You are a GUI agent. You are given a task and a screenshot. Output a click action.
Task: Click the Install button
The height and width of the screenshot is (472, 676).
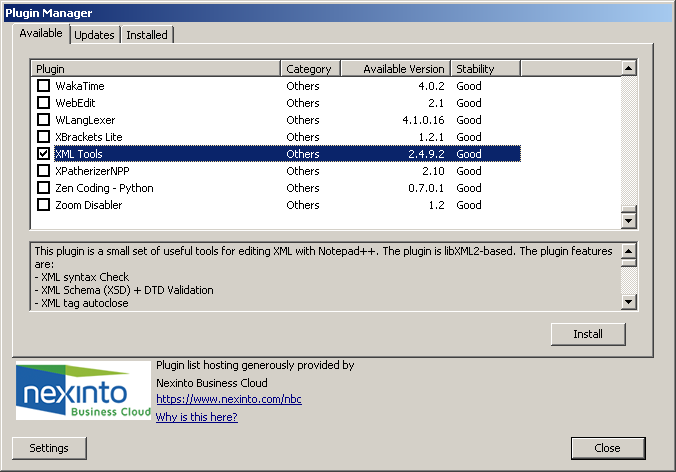pos(588,334)
